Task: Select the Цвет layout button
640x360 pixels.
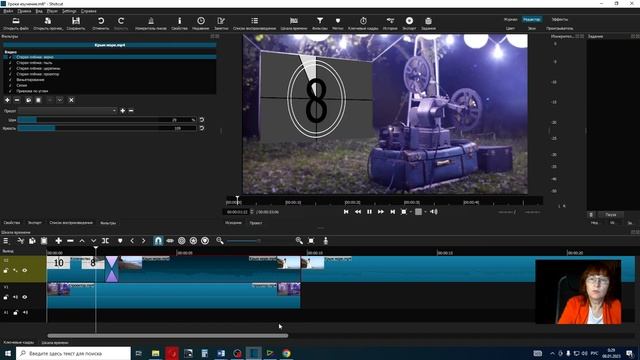Action: click(x=510, y=29)
